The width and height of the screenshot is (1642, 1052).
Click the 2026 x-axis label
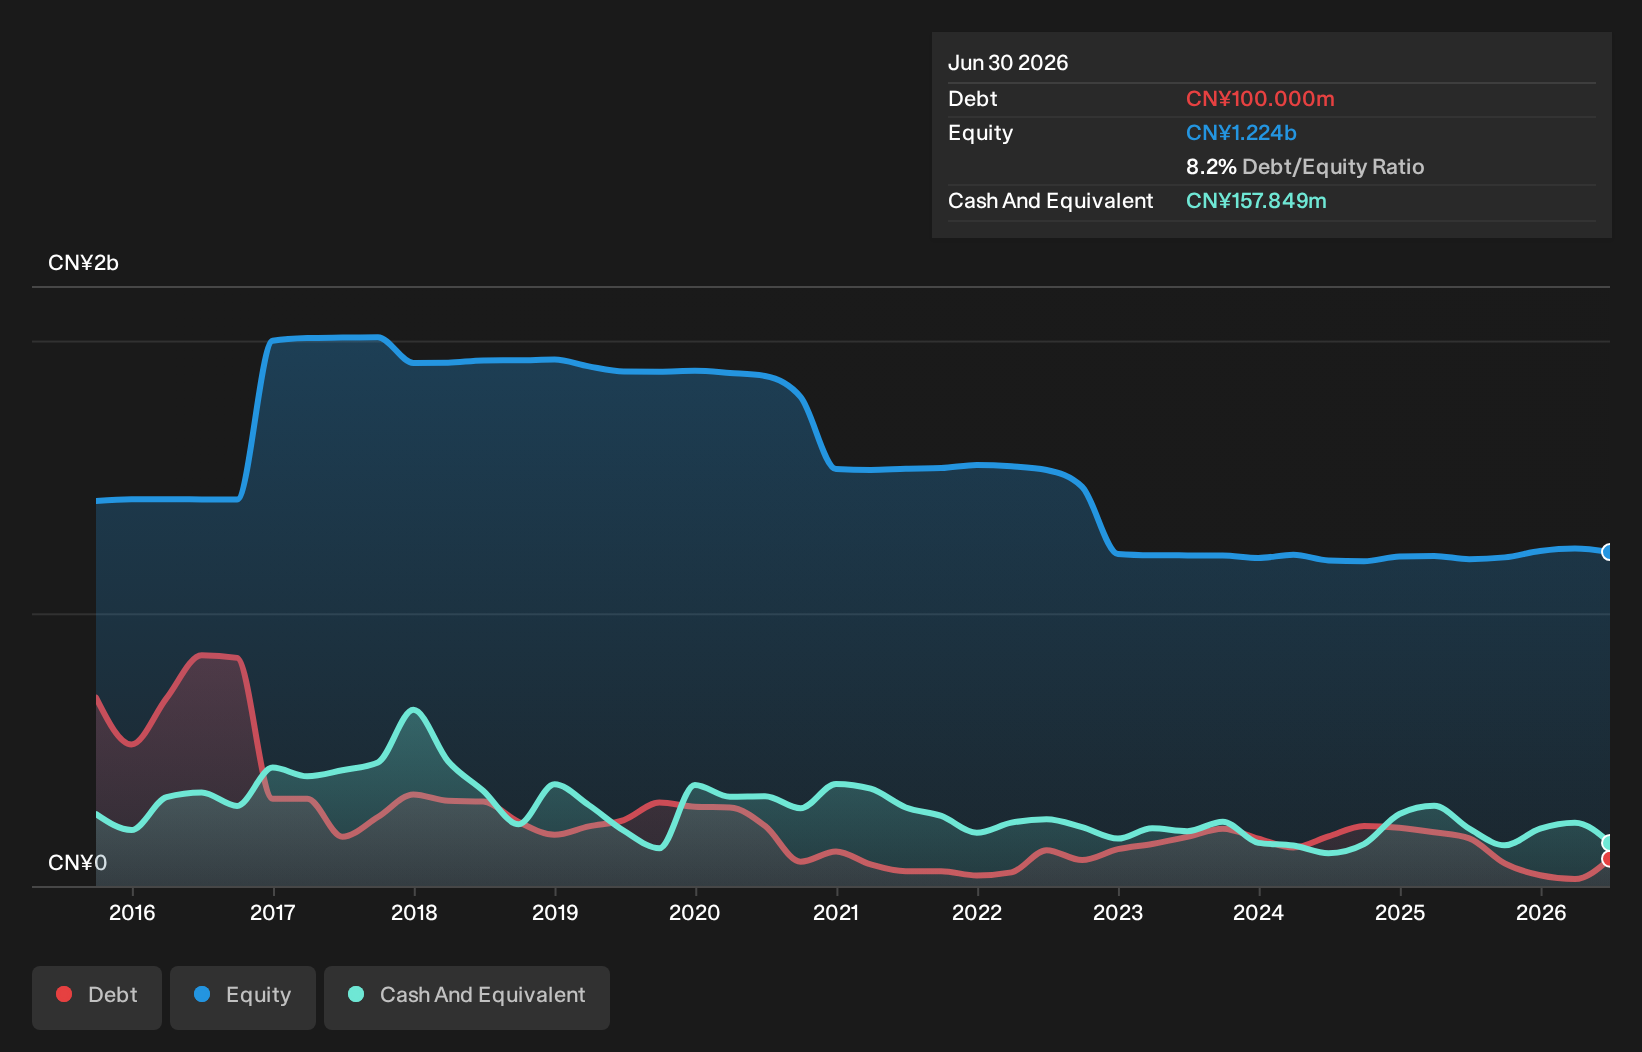(x=1541, y=912)
